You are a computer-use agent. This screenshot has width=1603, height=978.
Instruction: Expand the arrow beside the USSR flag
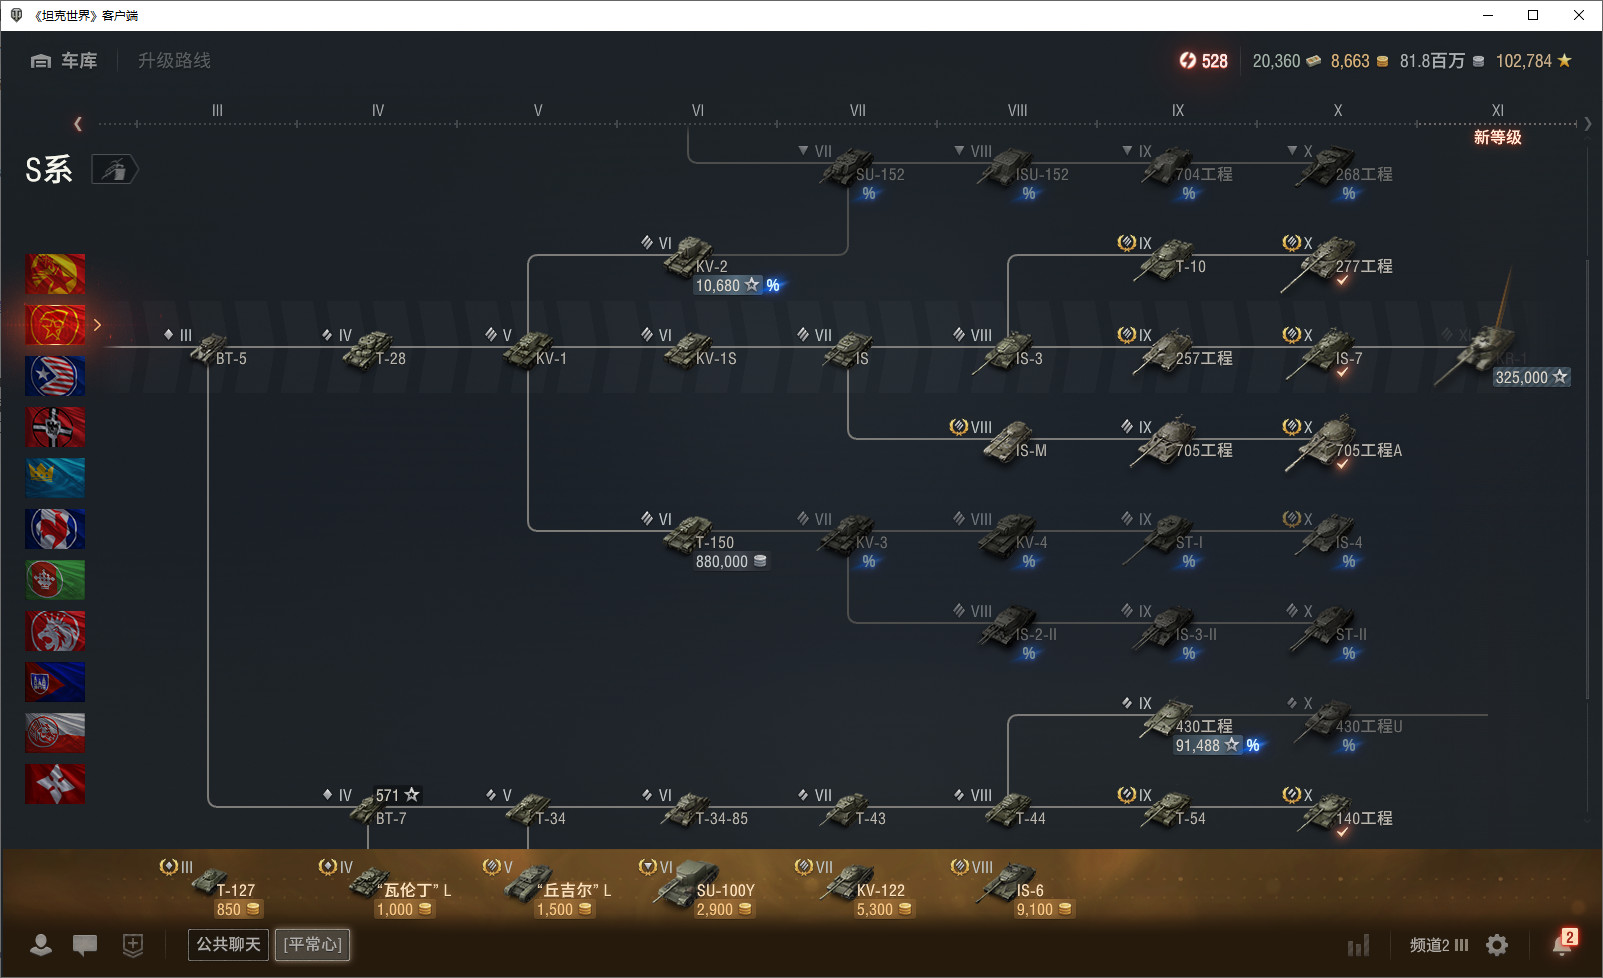(x=97, y=325)
